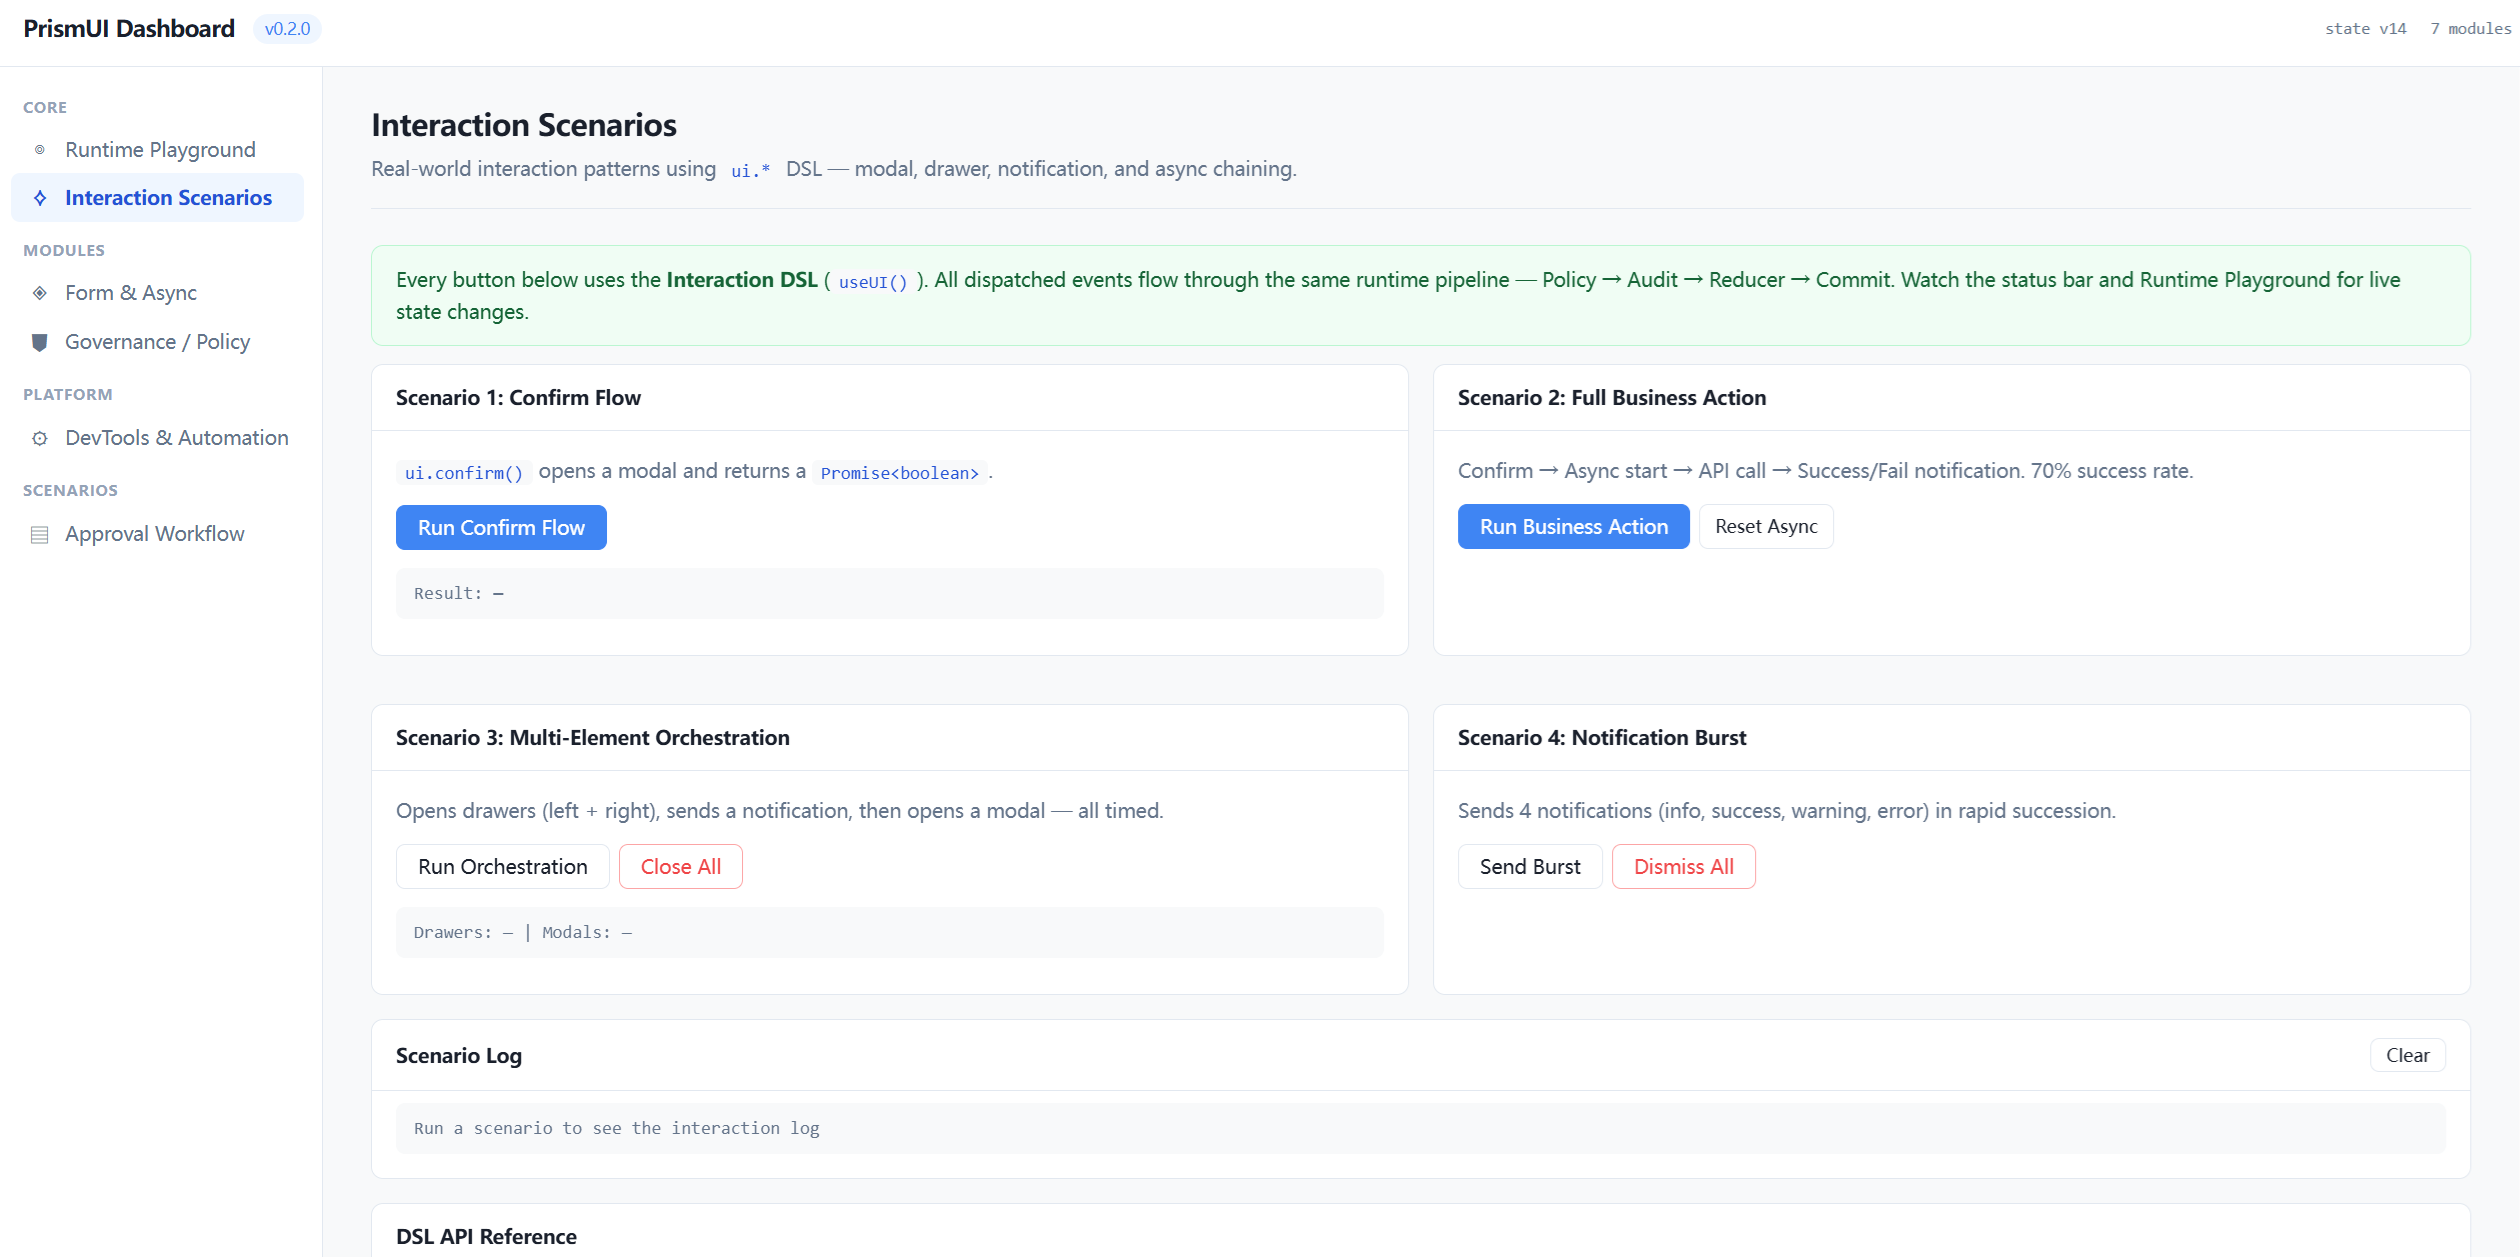Click the state v14 status indicator
The height and width of the screenshot is (1257, 2520).
(x=2365, y=28)
